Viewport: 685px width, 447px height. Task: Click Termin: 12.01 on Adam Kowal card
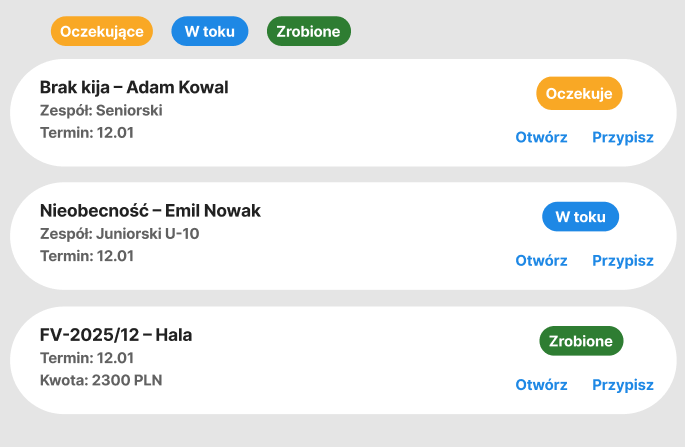pyautogui.click(x=87, y=132)
